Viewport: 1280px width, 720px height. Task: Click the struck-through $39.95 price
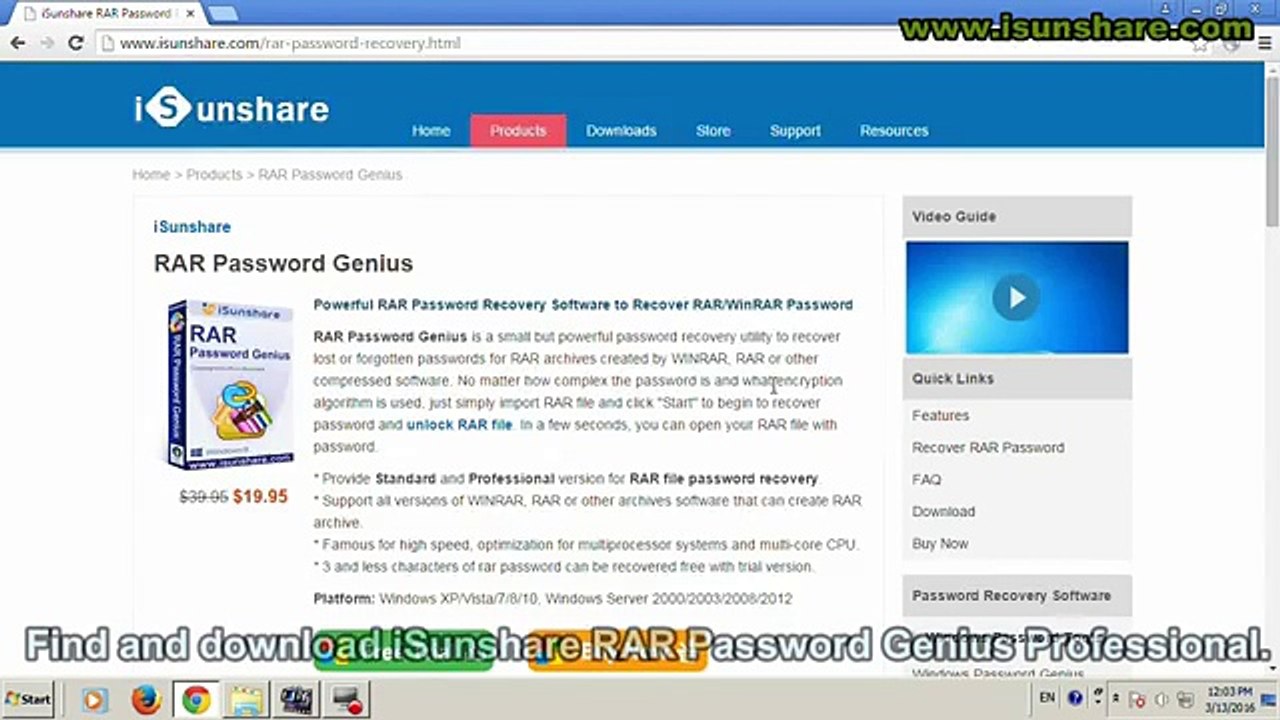pos(204,496)
